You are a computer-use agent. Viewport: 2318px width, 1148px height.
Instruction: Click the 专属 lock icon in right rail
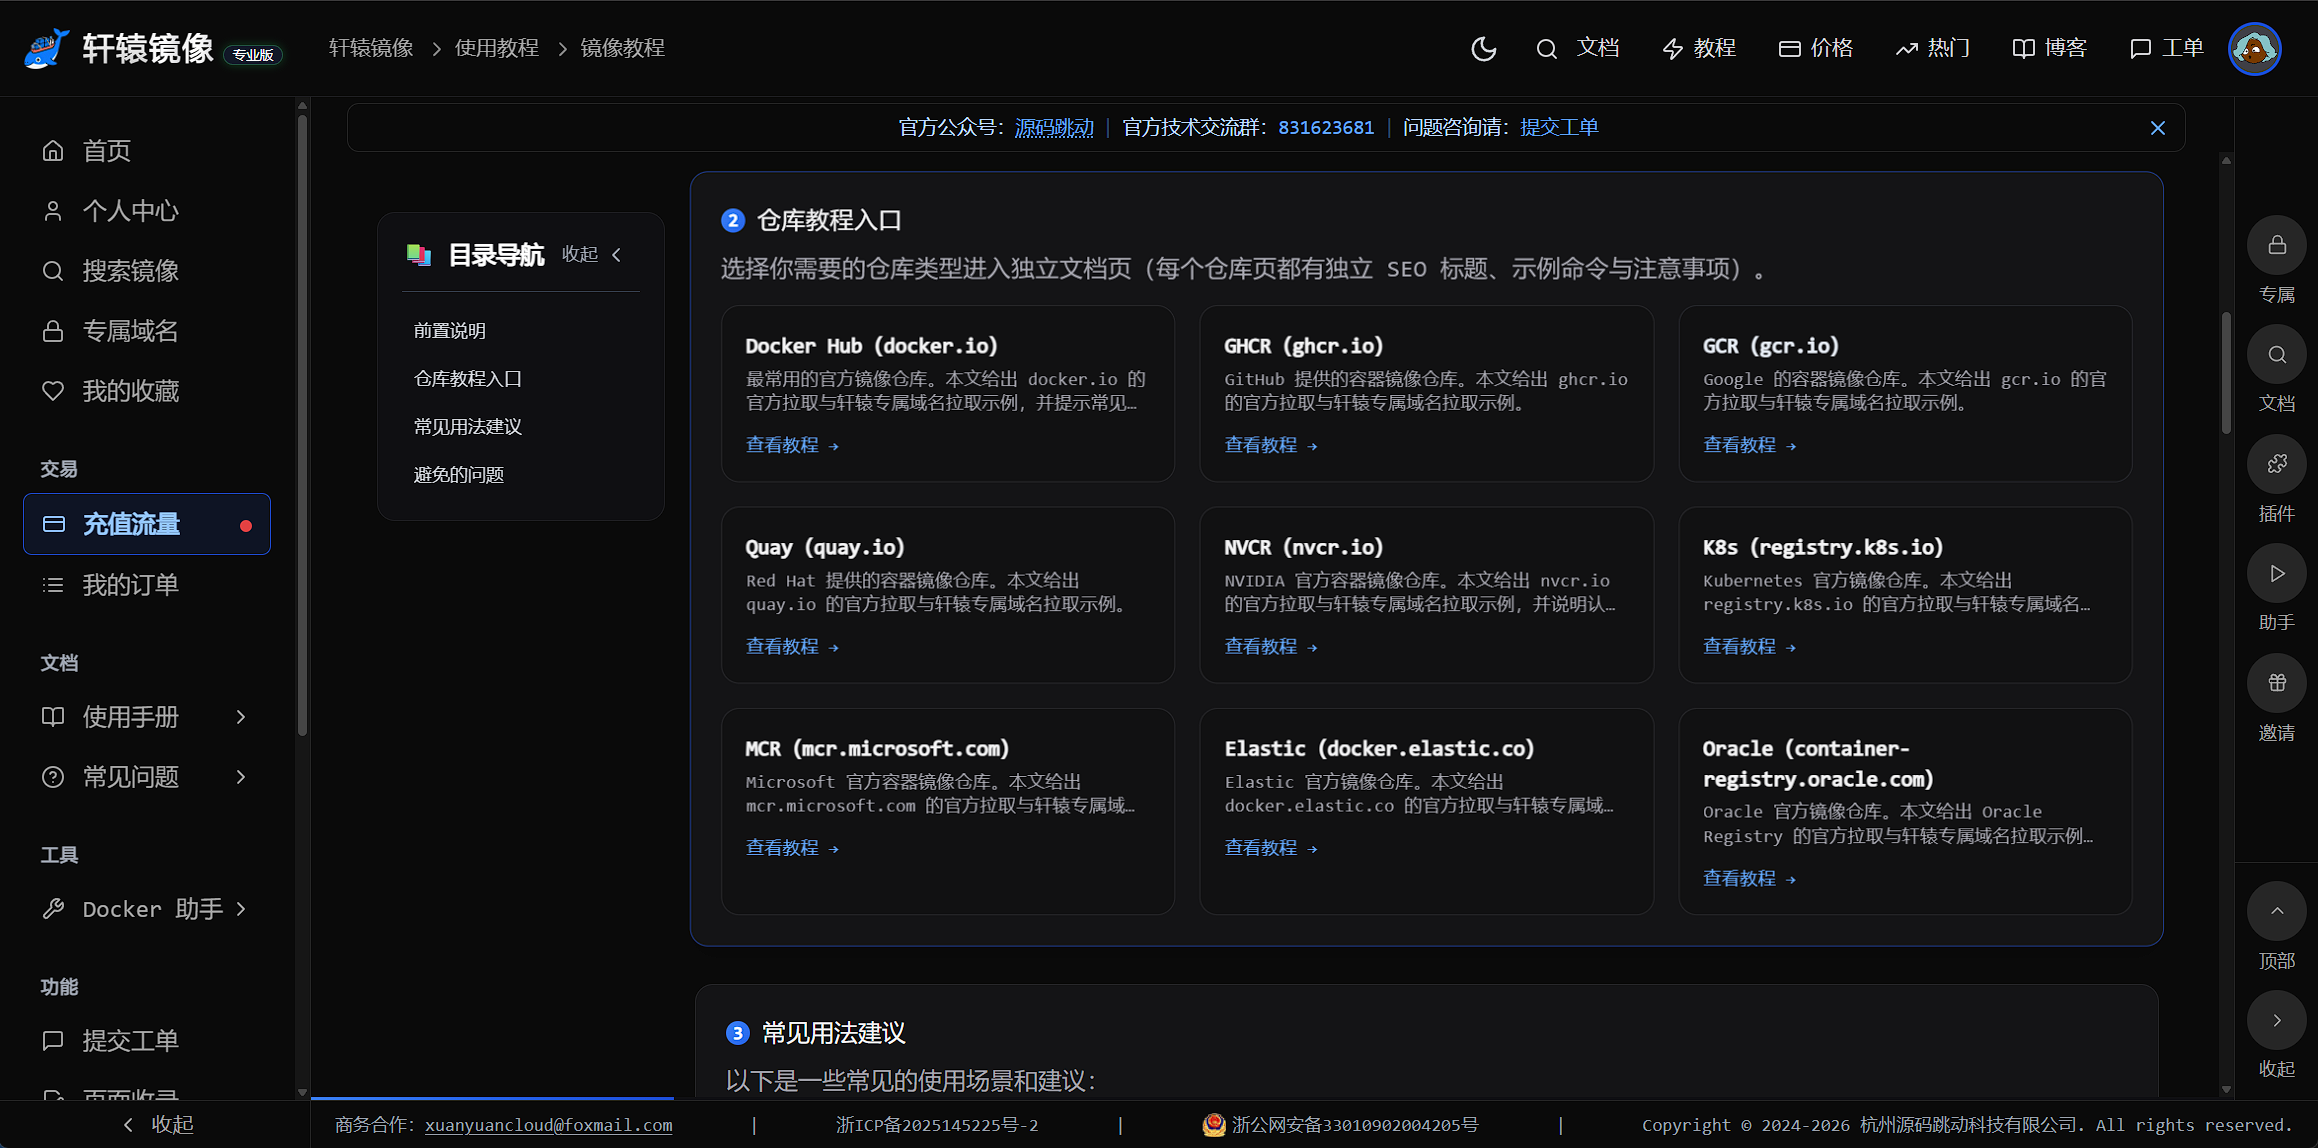coord(2277,245)
